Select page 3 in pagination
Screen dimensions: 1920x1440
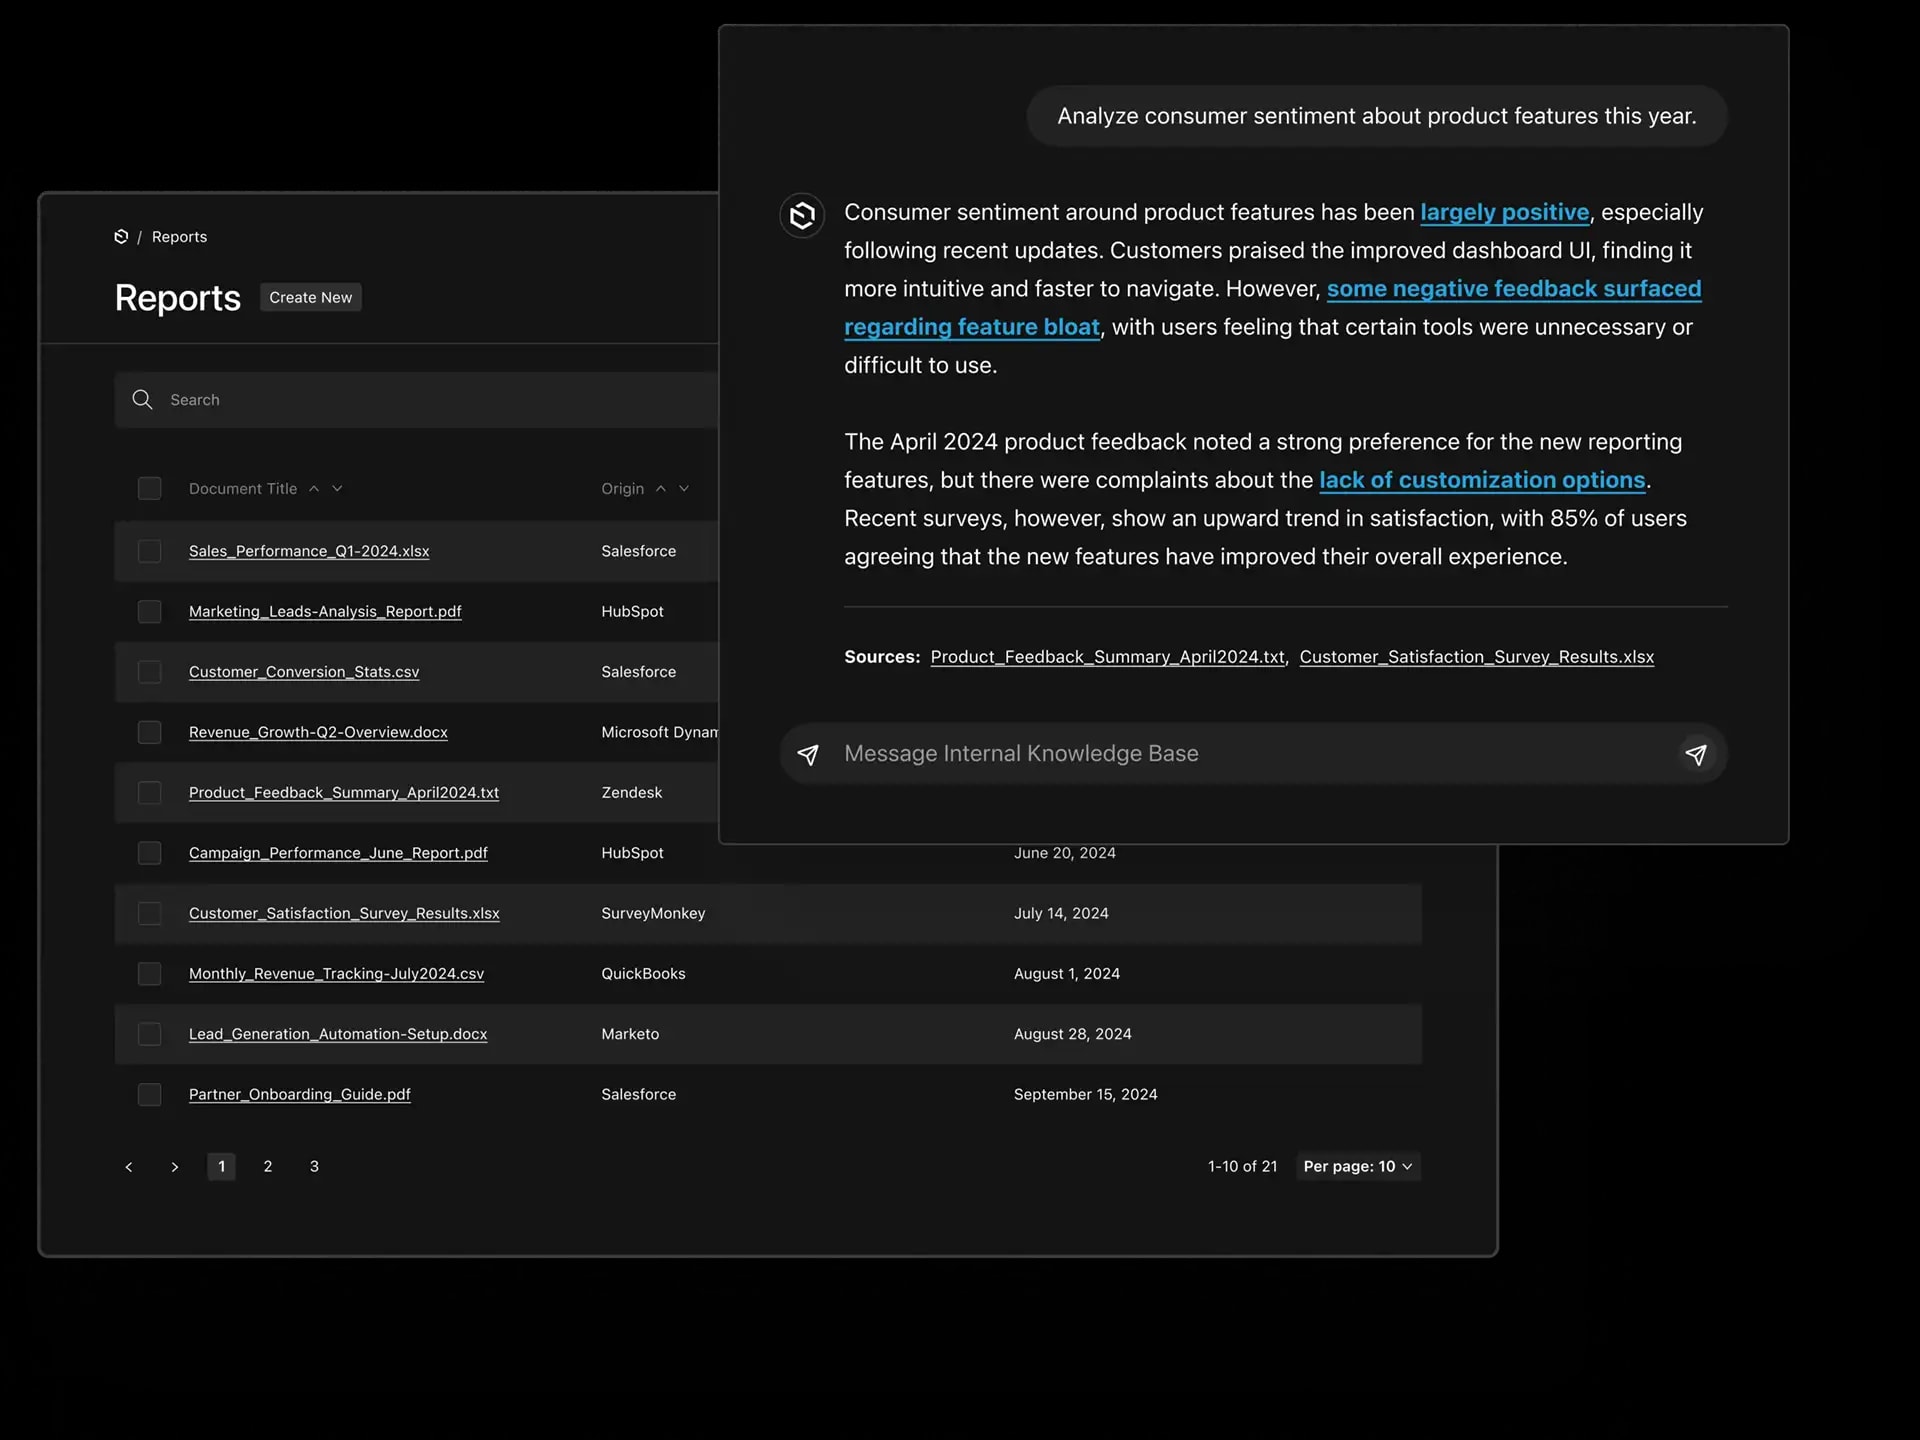tap(314, 1167)
